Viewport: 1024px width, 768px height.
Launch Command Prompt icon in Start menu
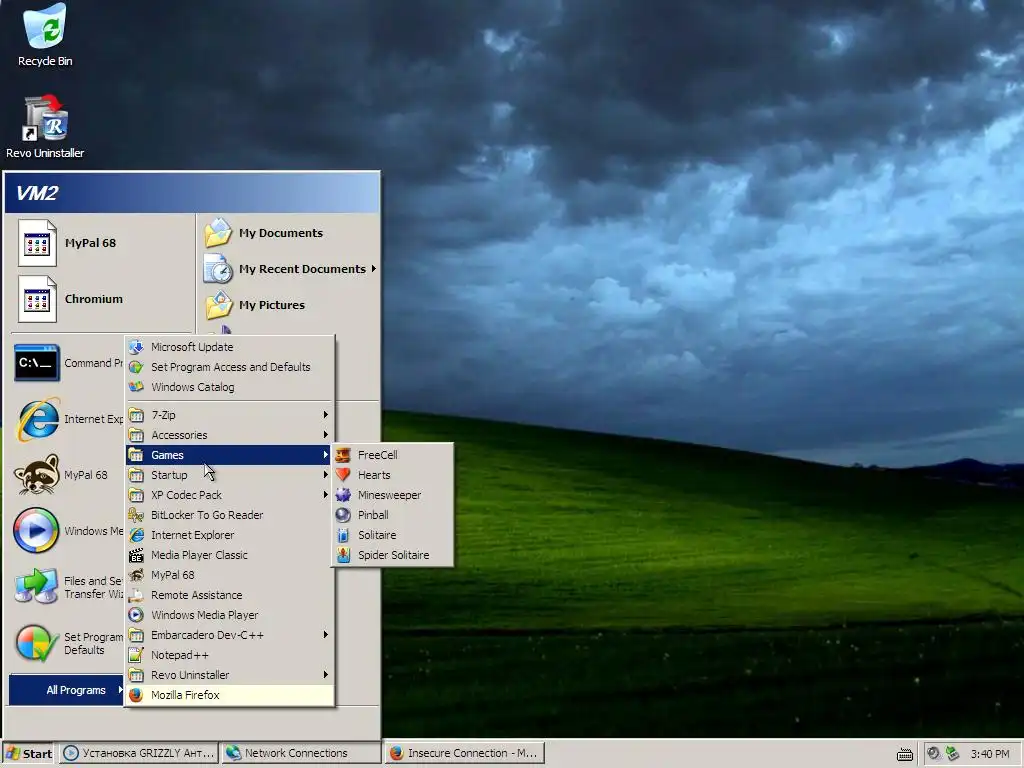point(37,363)
